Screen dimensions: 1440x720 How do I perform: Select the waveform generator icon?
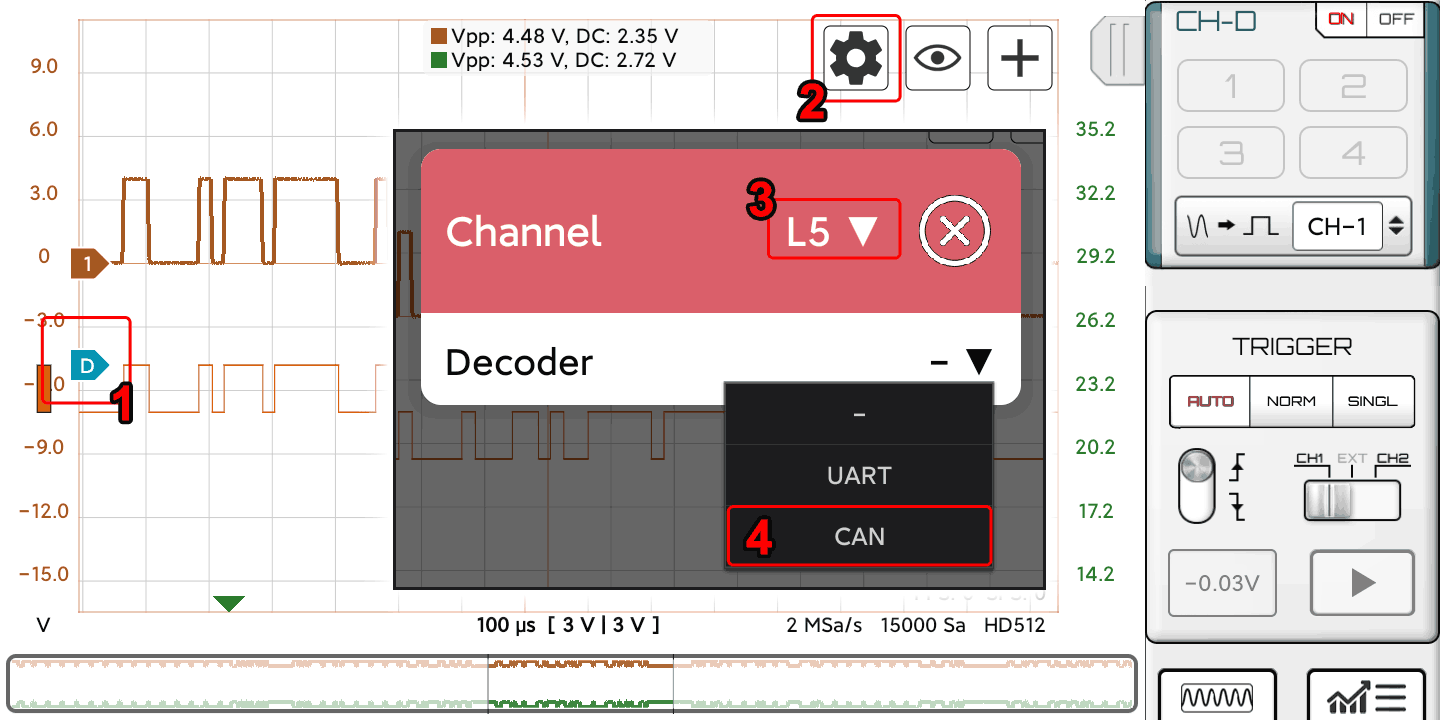(1217, 698)
